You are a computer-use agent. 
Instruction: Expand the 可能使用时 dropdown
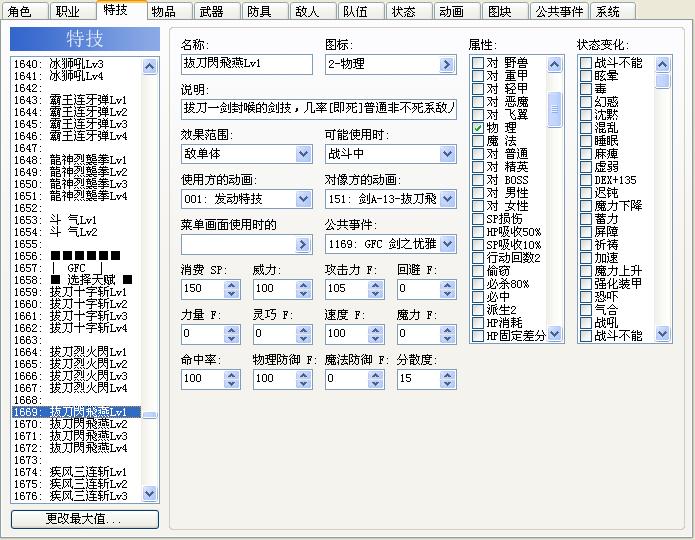click(447, 154)
